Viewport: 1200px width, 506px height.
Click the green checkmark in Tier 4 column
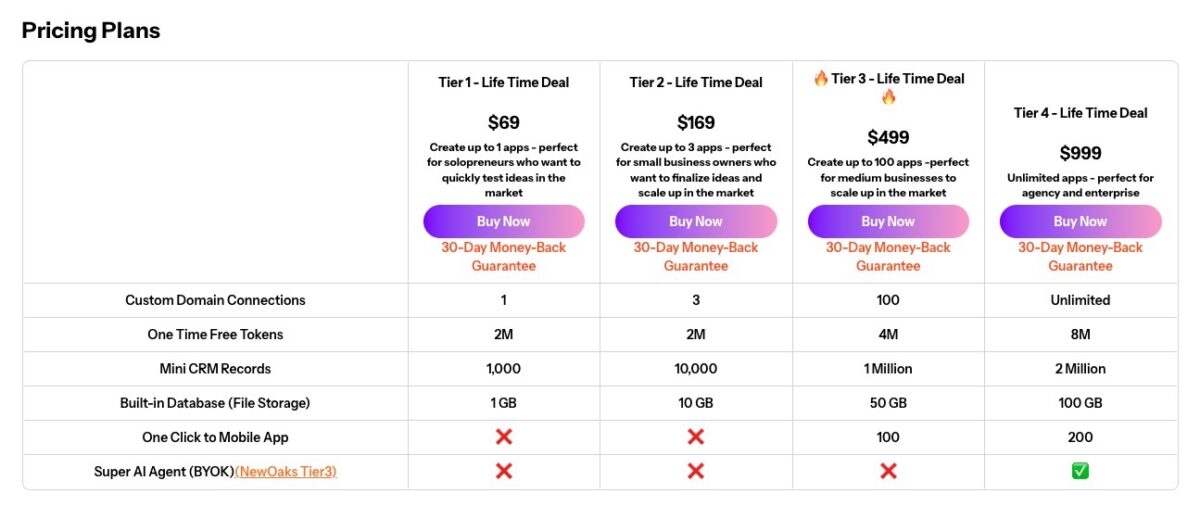click(x=1080, y=471)
